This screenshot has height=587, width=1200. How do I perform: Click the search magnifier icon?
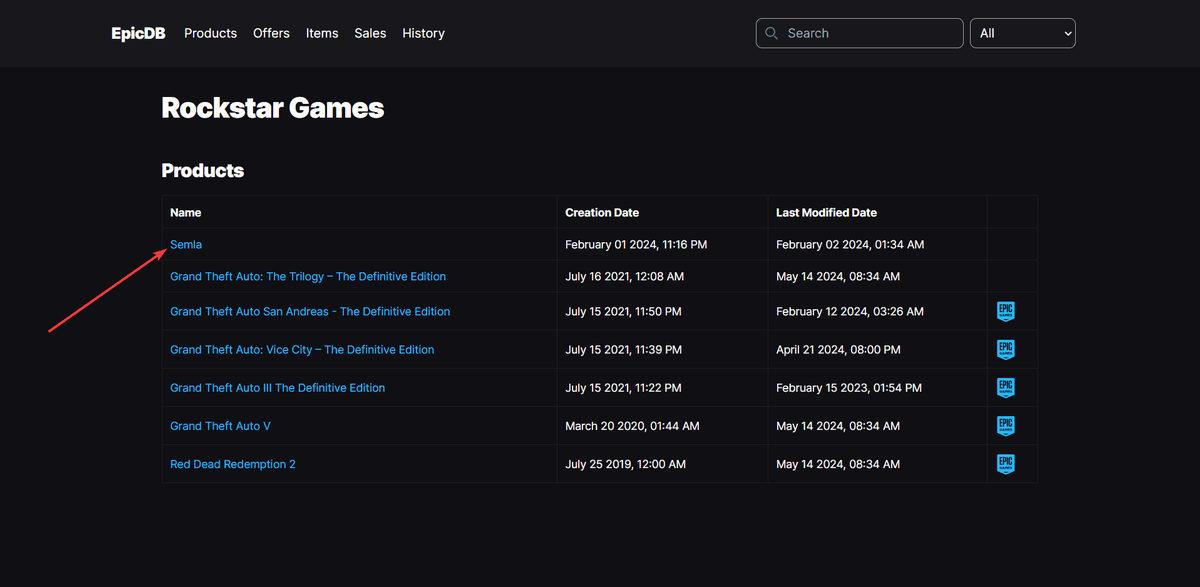click(x=771, y=33)
